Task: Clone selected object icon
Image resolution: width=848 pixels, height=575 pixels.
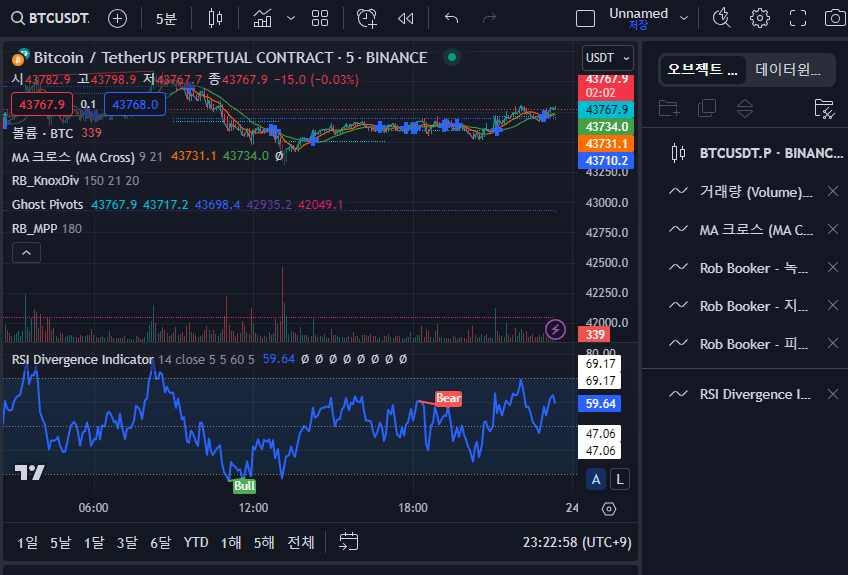Action: pos(707,108)
